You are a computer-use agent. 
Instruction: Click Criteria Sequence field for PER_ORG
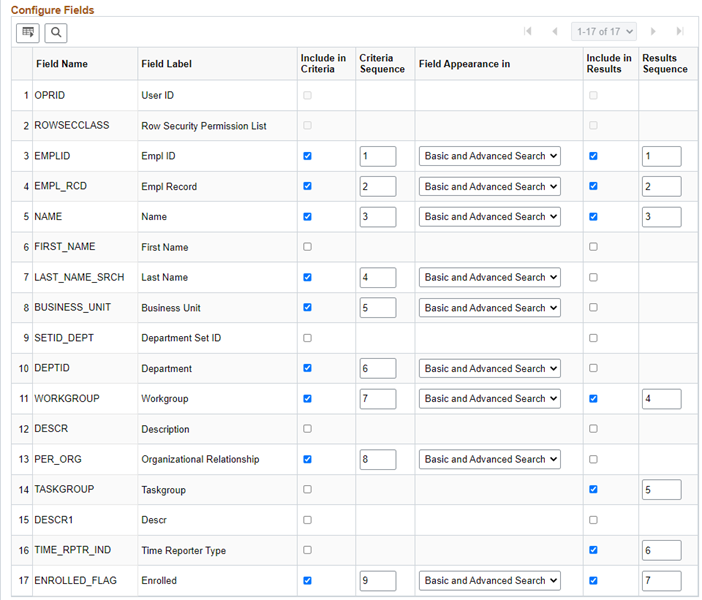(377, 460)
